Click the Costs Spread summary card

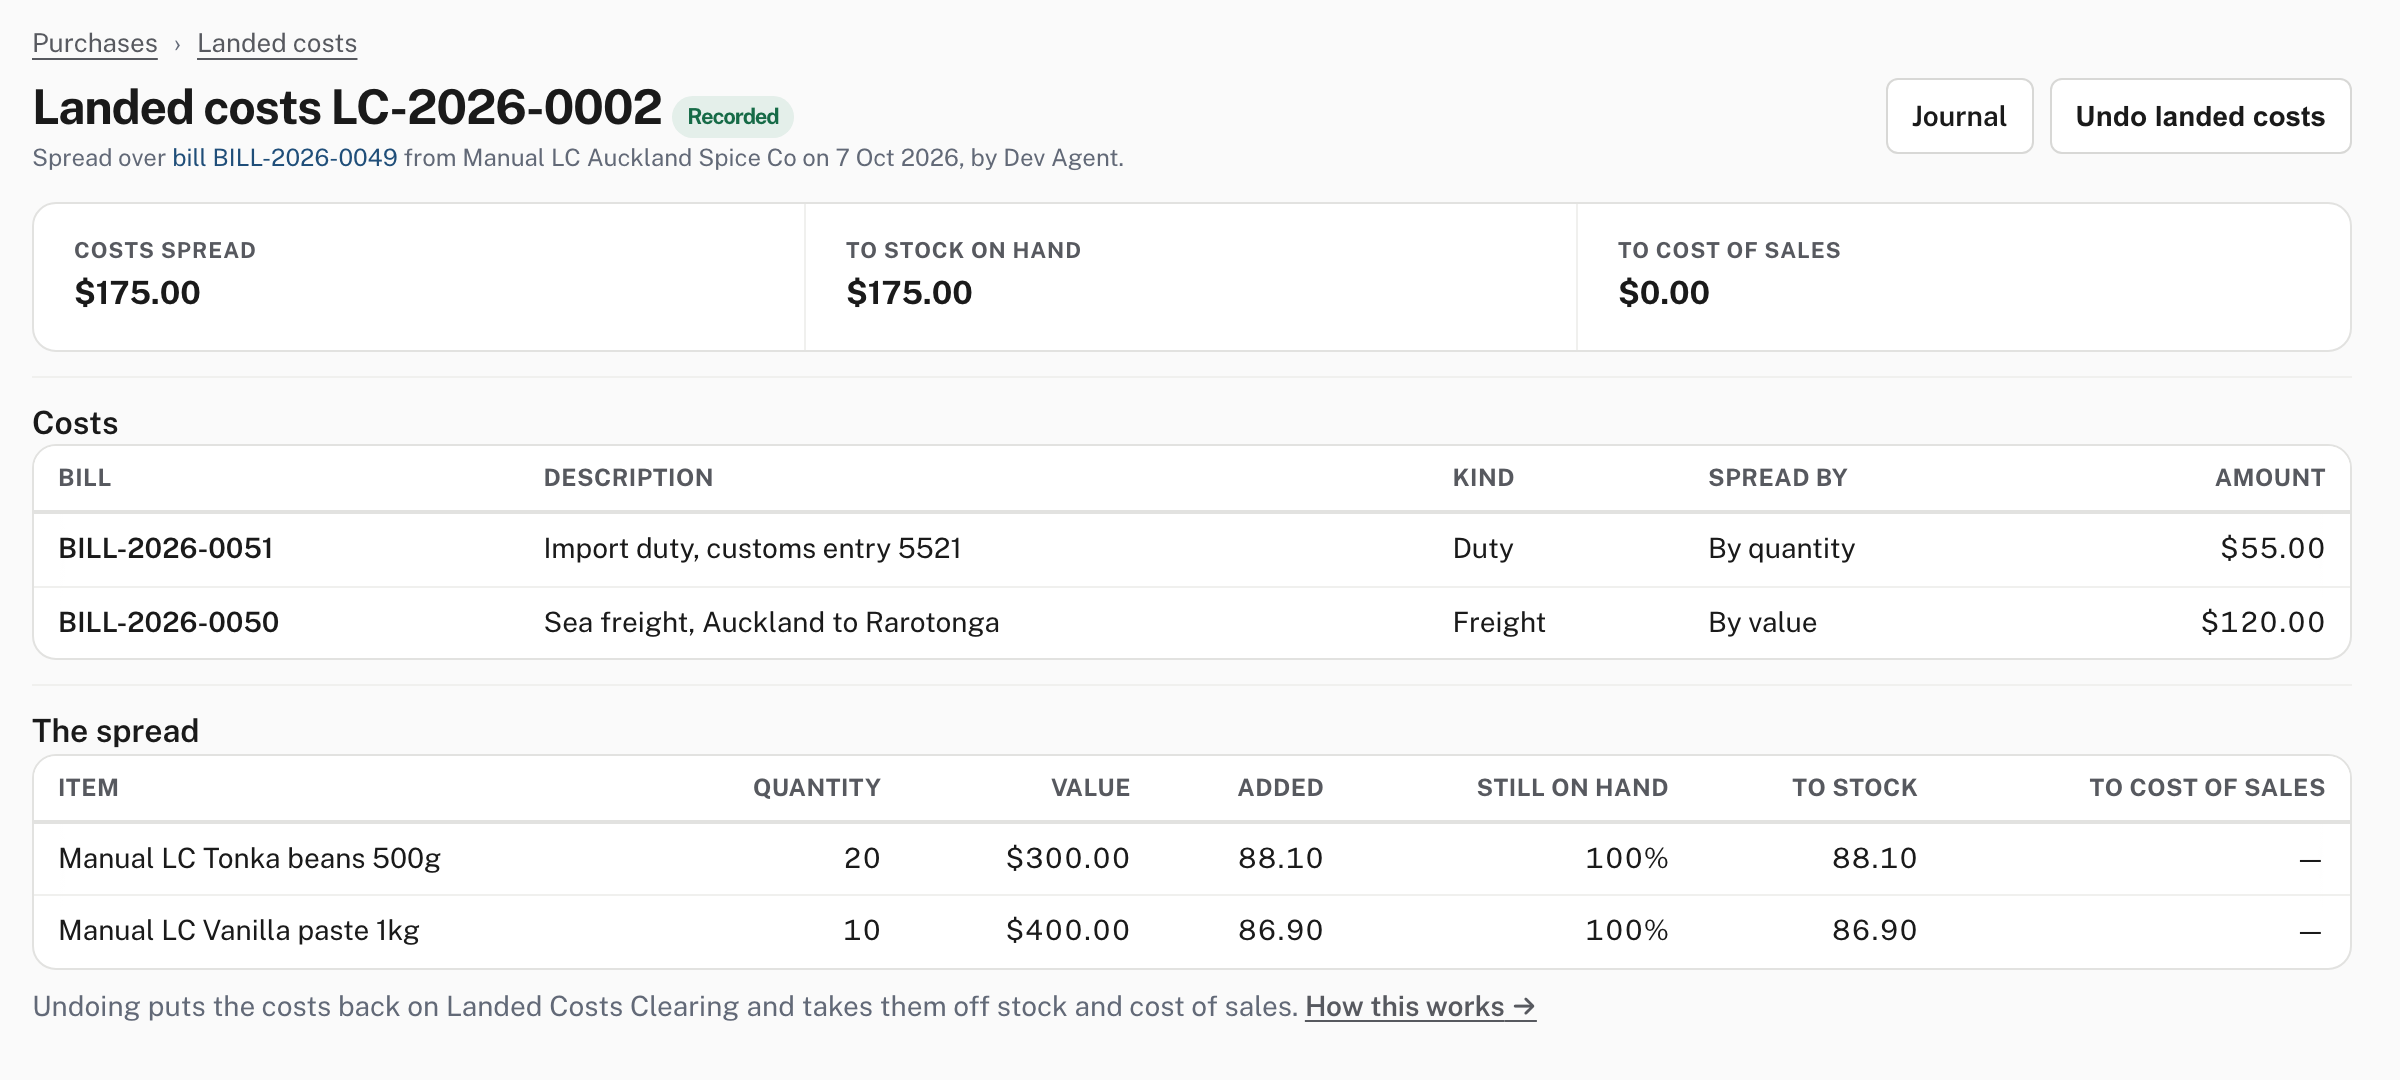419,277
